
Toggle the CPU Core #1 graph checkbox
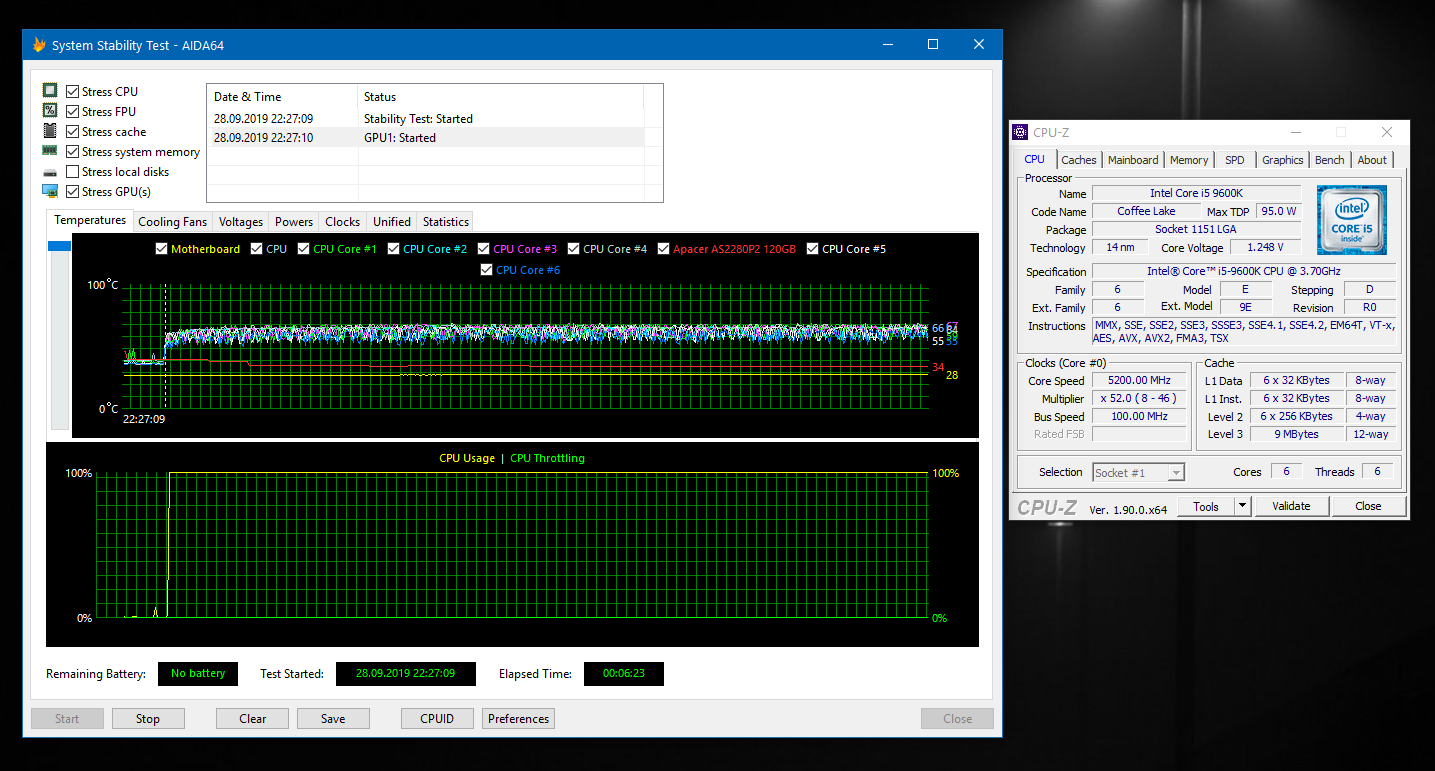pos(304,249)
